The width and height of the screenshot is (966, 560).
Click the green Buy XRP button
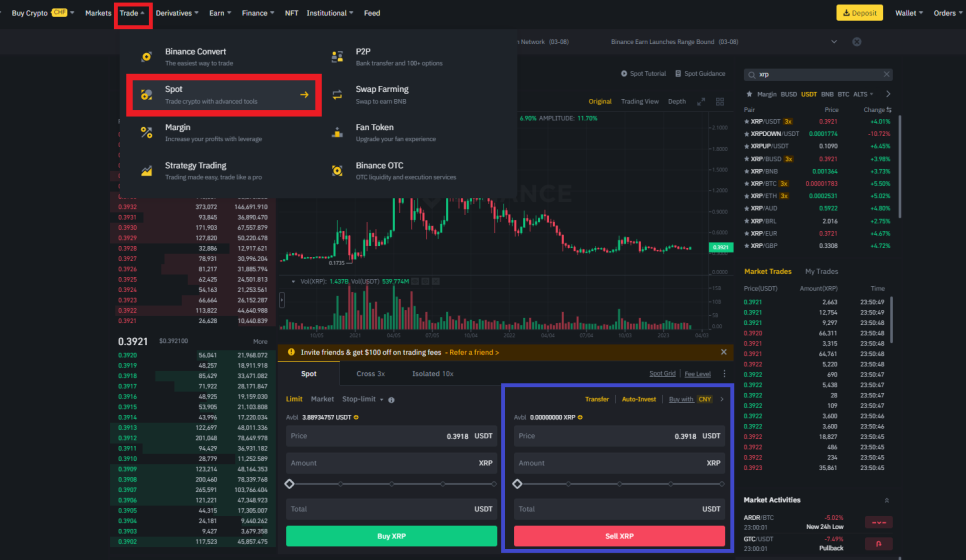[391, 536]
